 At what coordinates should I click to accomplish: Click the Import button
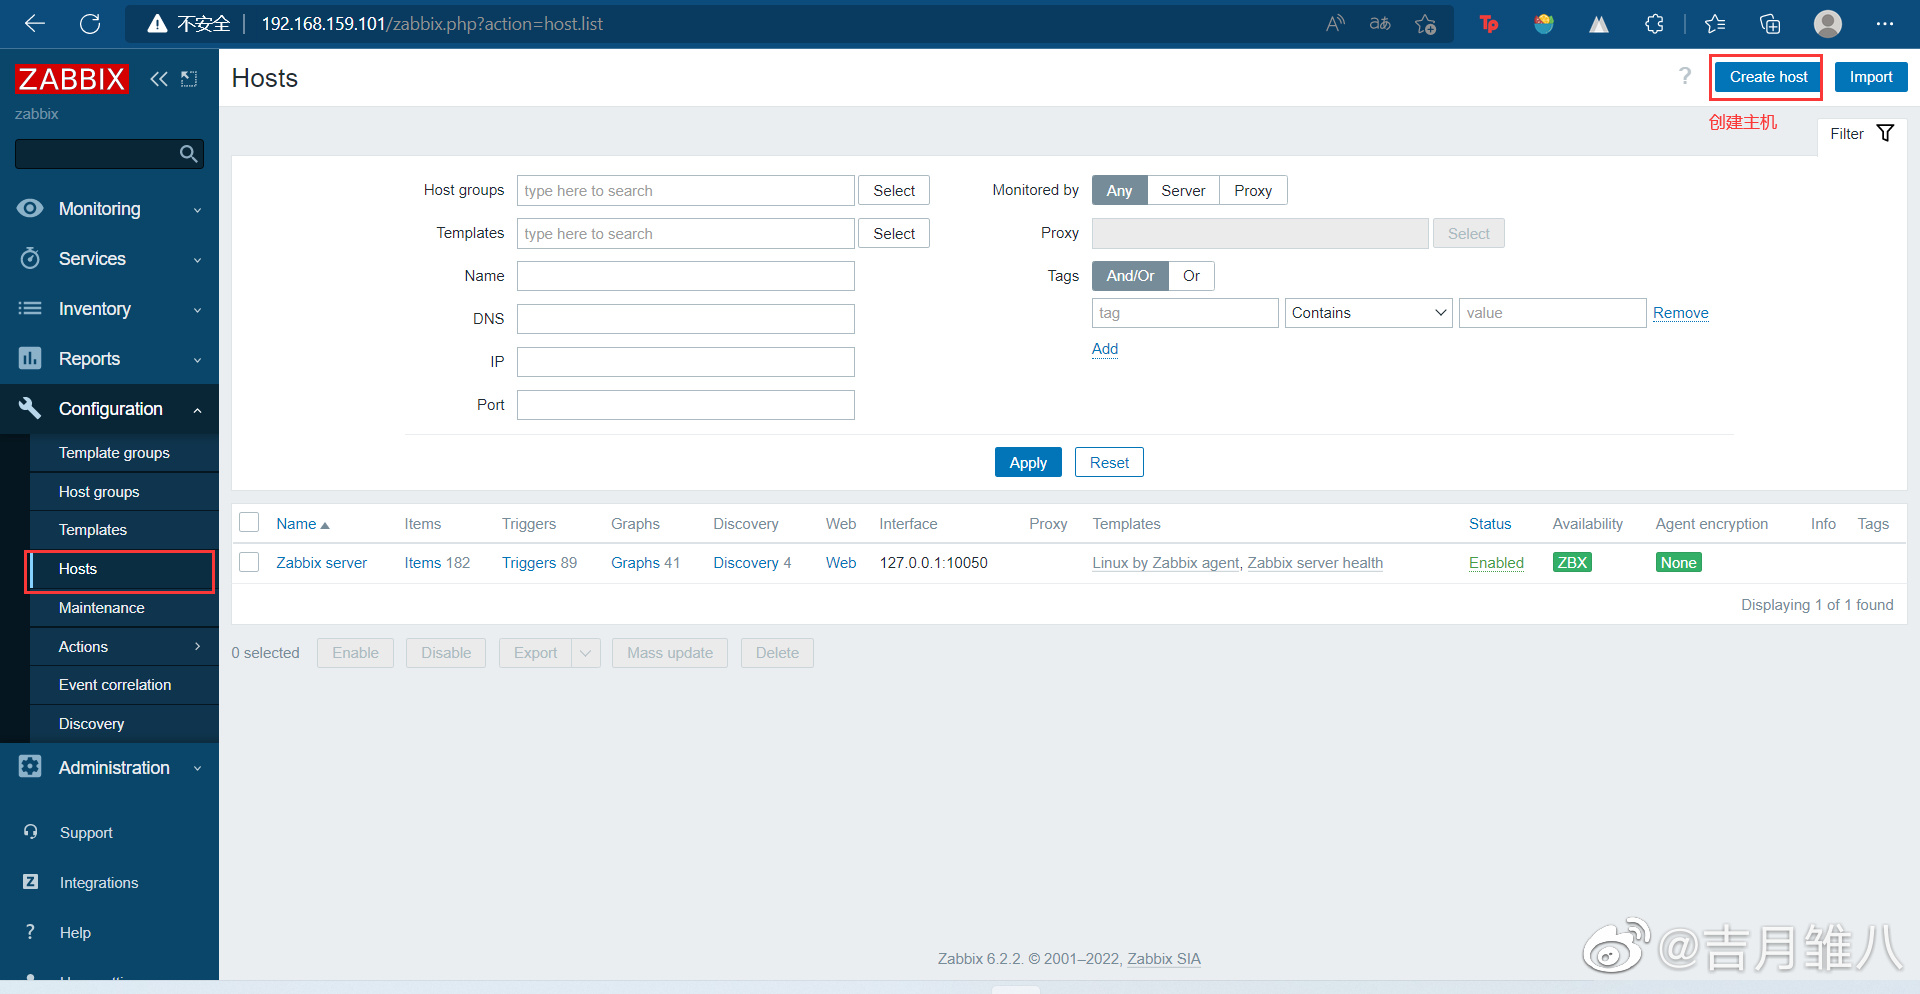(1870, 77)
